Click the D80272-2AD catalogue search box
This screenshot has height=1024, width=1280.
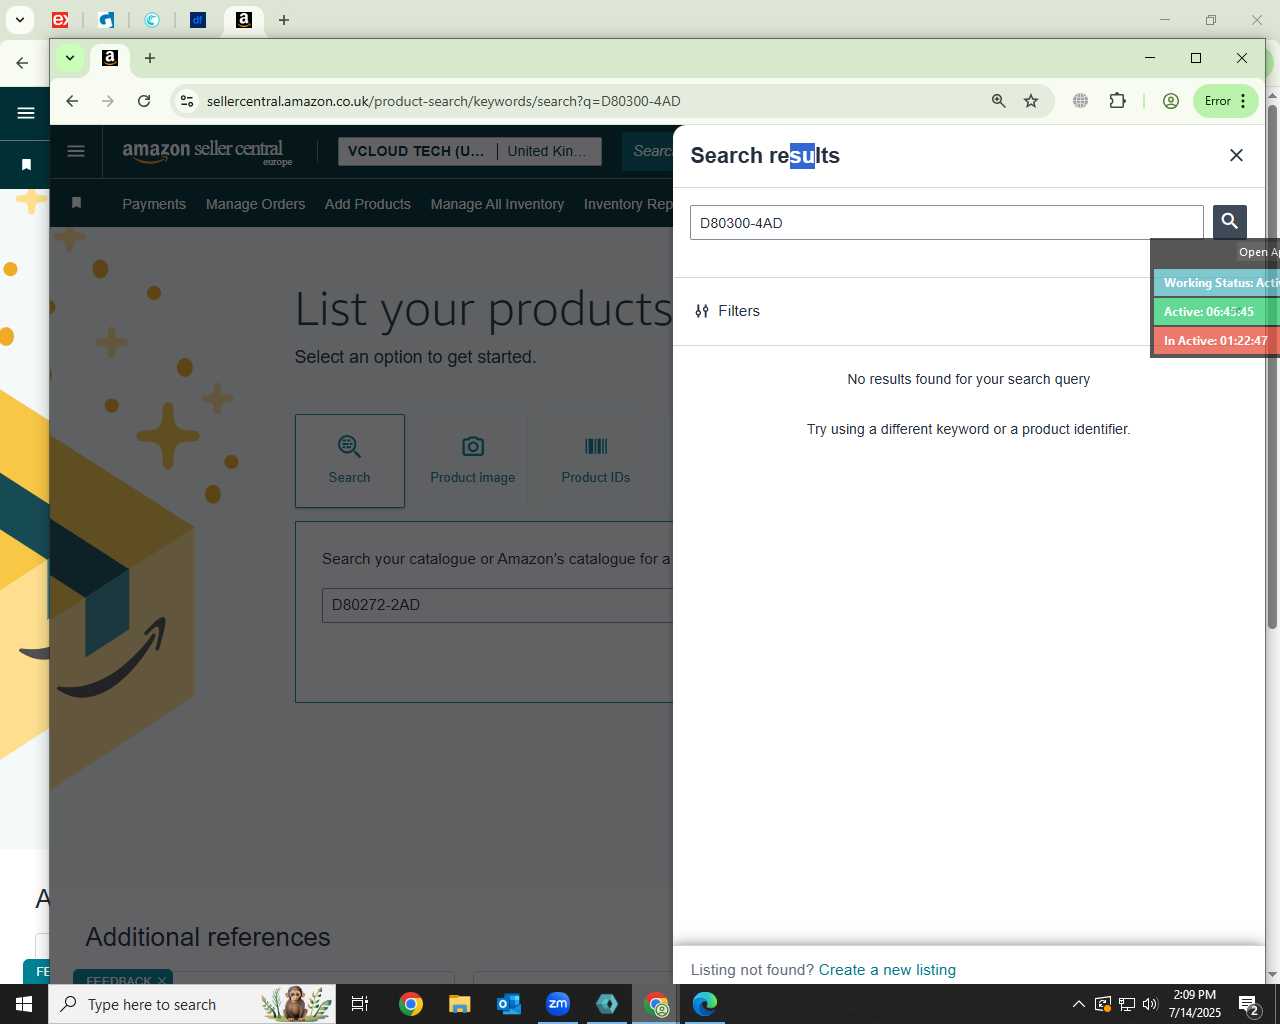point(498,605)
